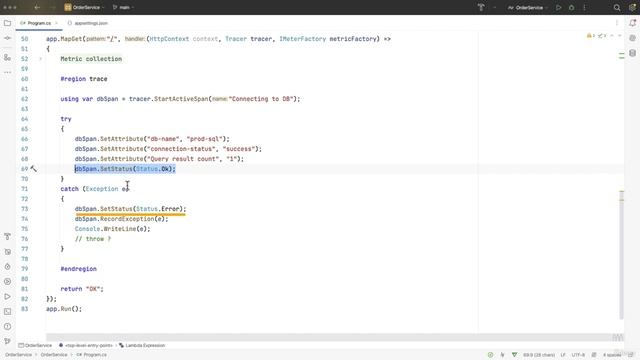
Task: Open more run actions menu in title bar
Action: pos(584,7)
